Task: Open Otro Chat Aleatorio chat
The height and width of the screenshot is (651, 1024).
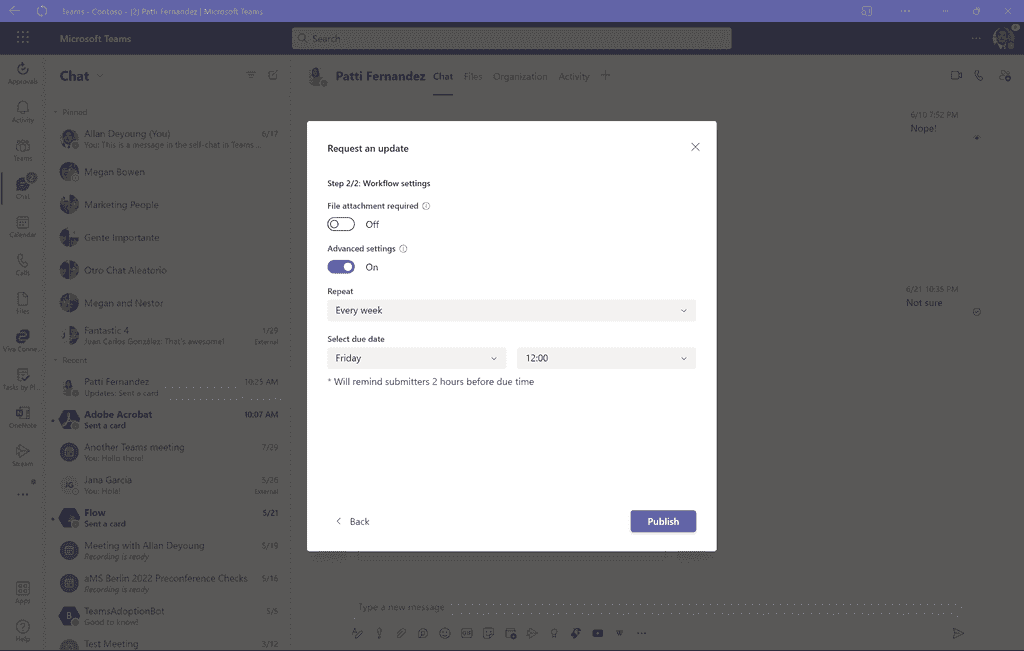Action: click(x=168, y=270)
